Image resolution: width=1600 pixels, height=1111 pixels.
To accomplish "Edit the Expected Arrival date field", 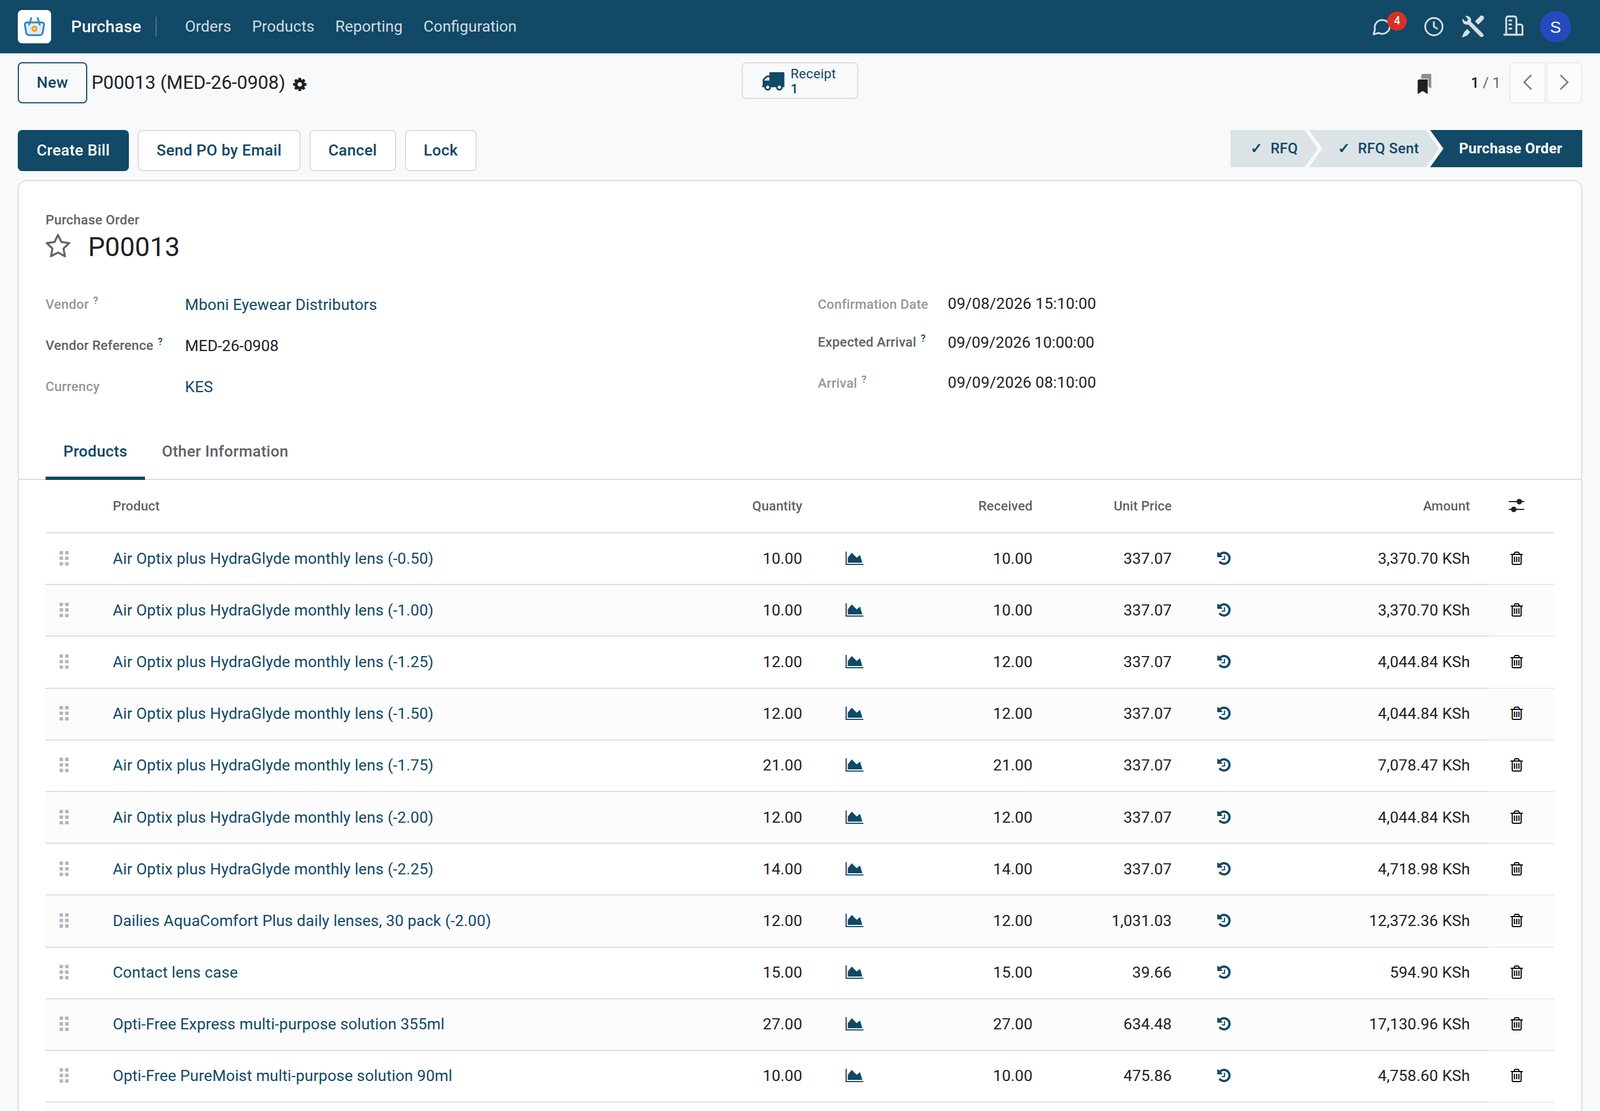I will pyautogui.click(x=1021, y=343).
